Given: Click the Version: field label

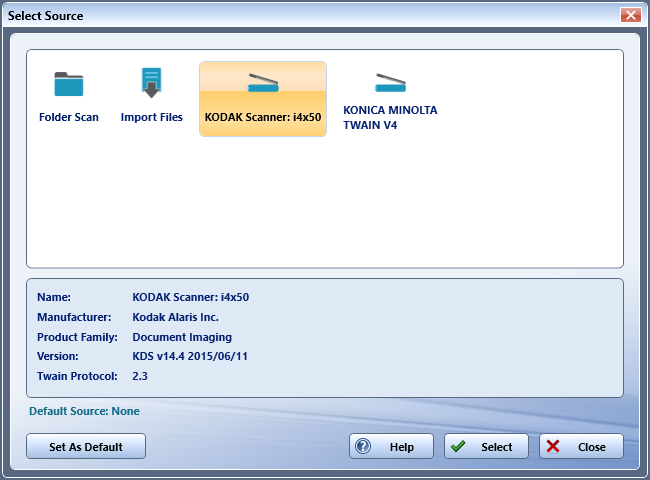Looking at the screenshot, I should click(x=58, y=356).
